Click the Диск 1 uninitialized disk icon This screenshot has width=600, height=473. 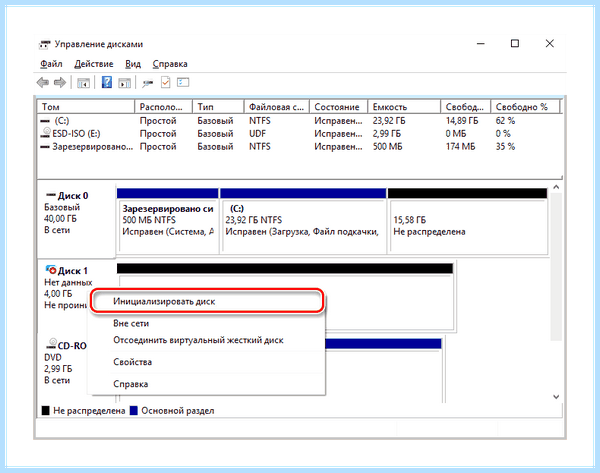[51, 270]
